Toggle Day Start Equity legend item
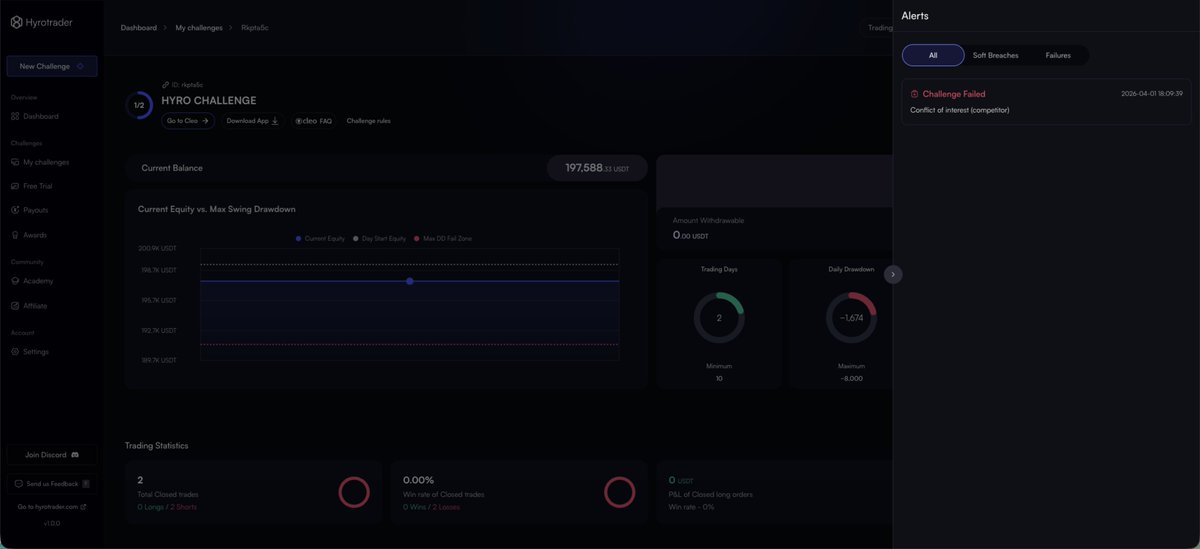The height and width of the screenshot is (549, 1200). (x=380, y=239)
